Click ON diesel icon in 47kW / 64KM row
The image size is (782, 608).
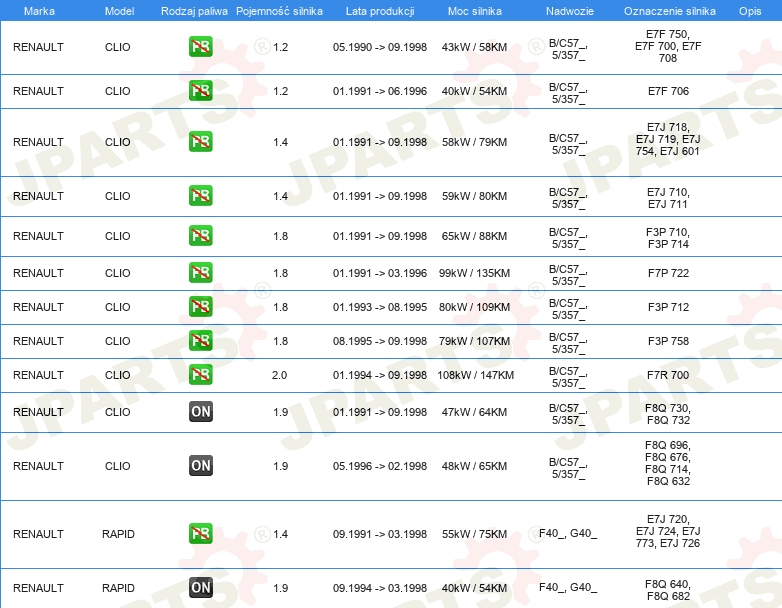click(x=200, y=411)
